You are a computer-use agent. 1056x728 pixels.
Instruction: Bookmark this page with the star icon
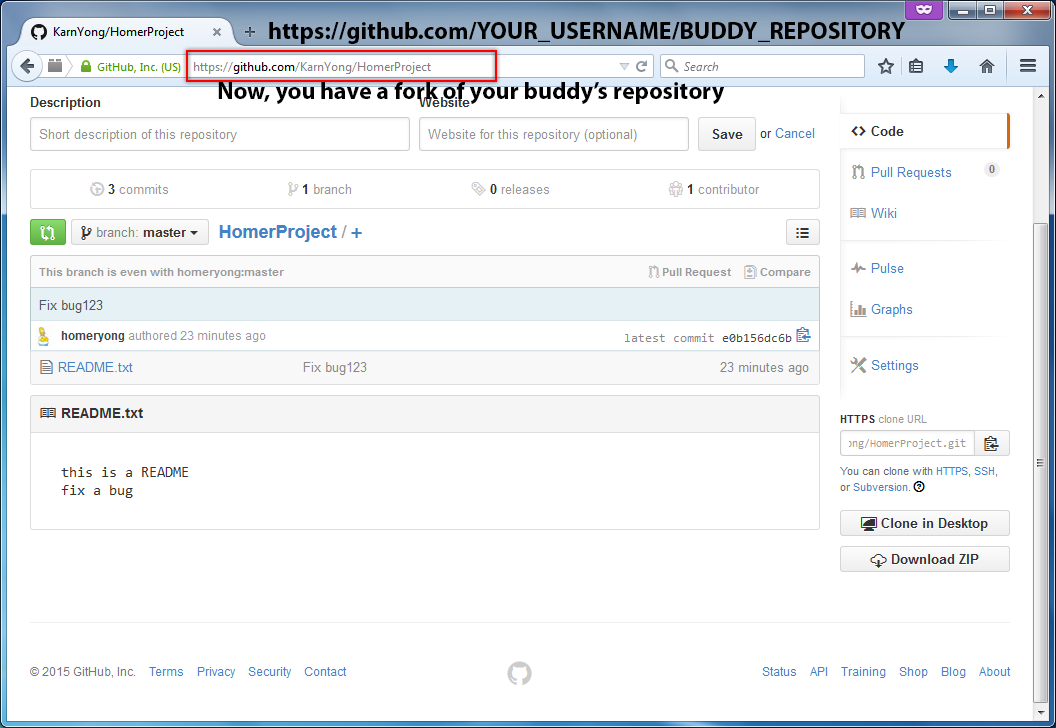click(x=885, y=66)
